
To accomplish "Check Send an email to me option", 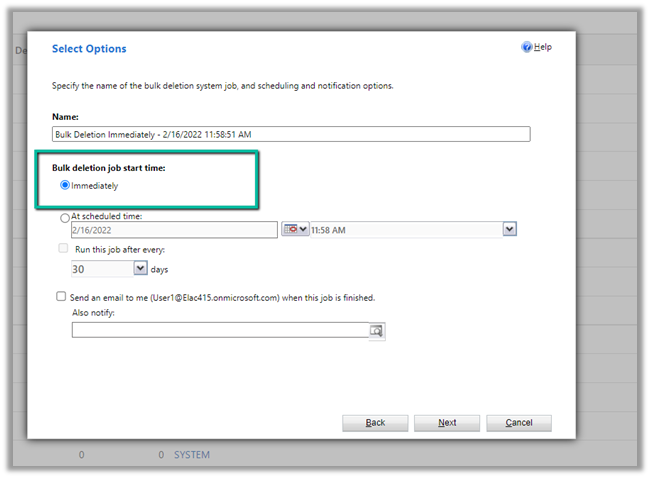I will [x=61, y=296].
